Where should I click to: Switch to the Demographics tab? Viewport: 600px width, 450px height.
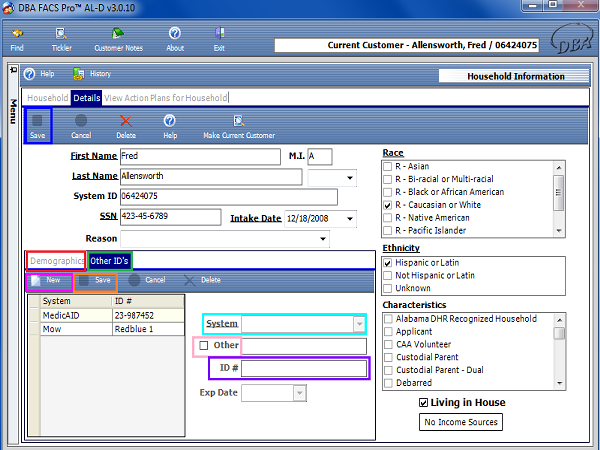pos(56,261)
